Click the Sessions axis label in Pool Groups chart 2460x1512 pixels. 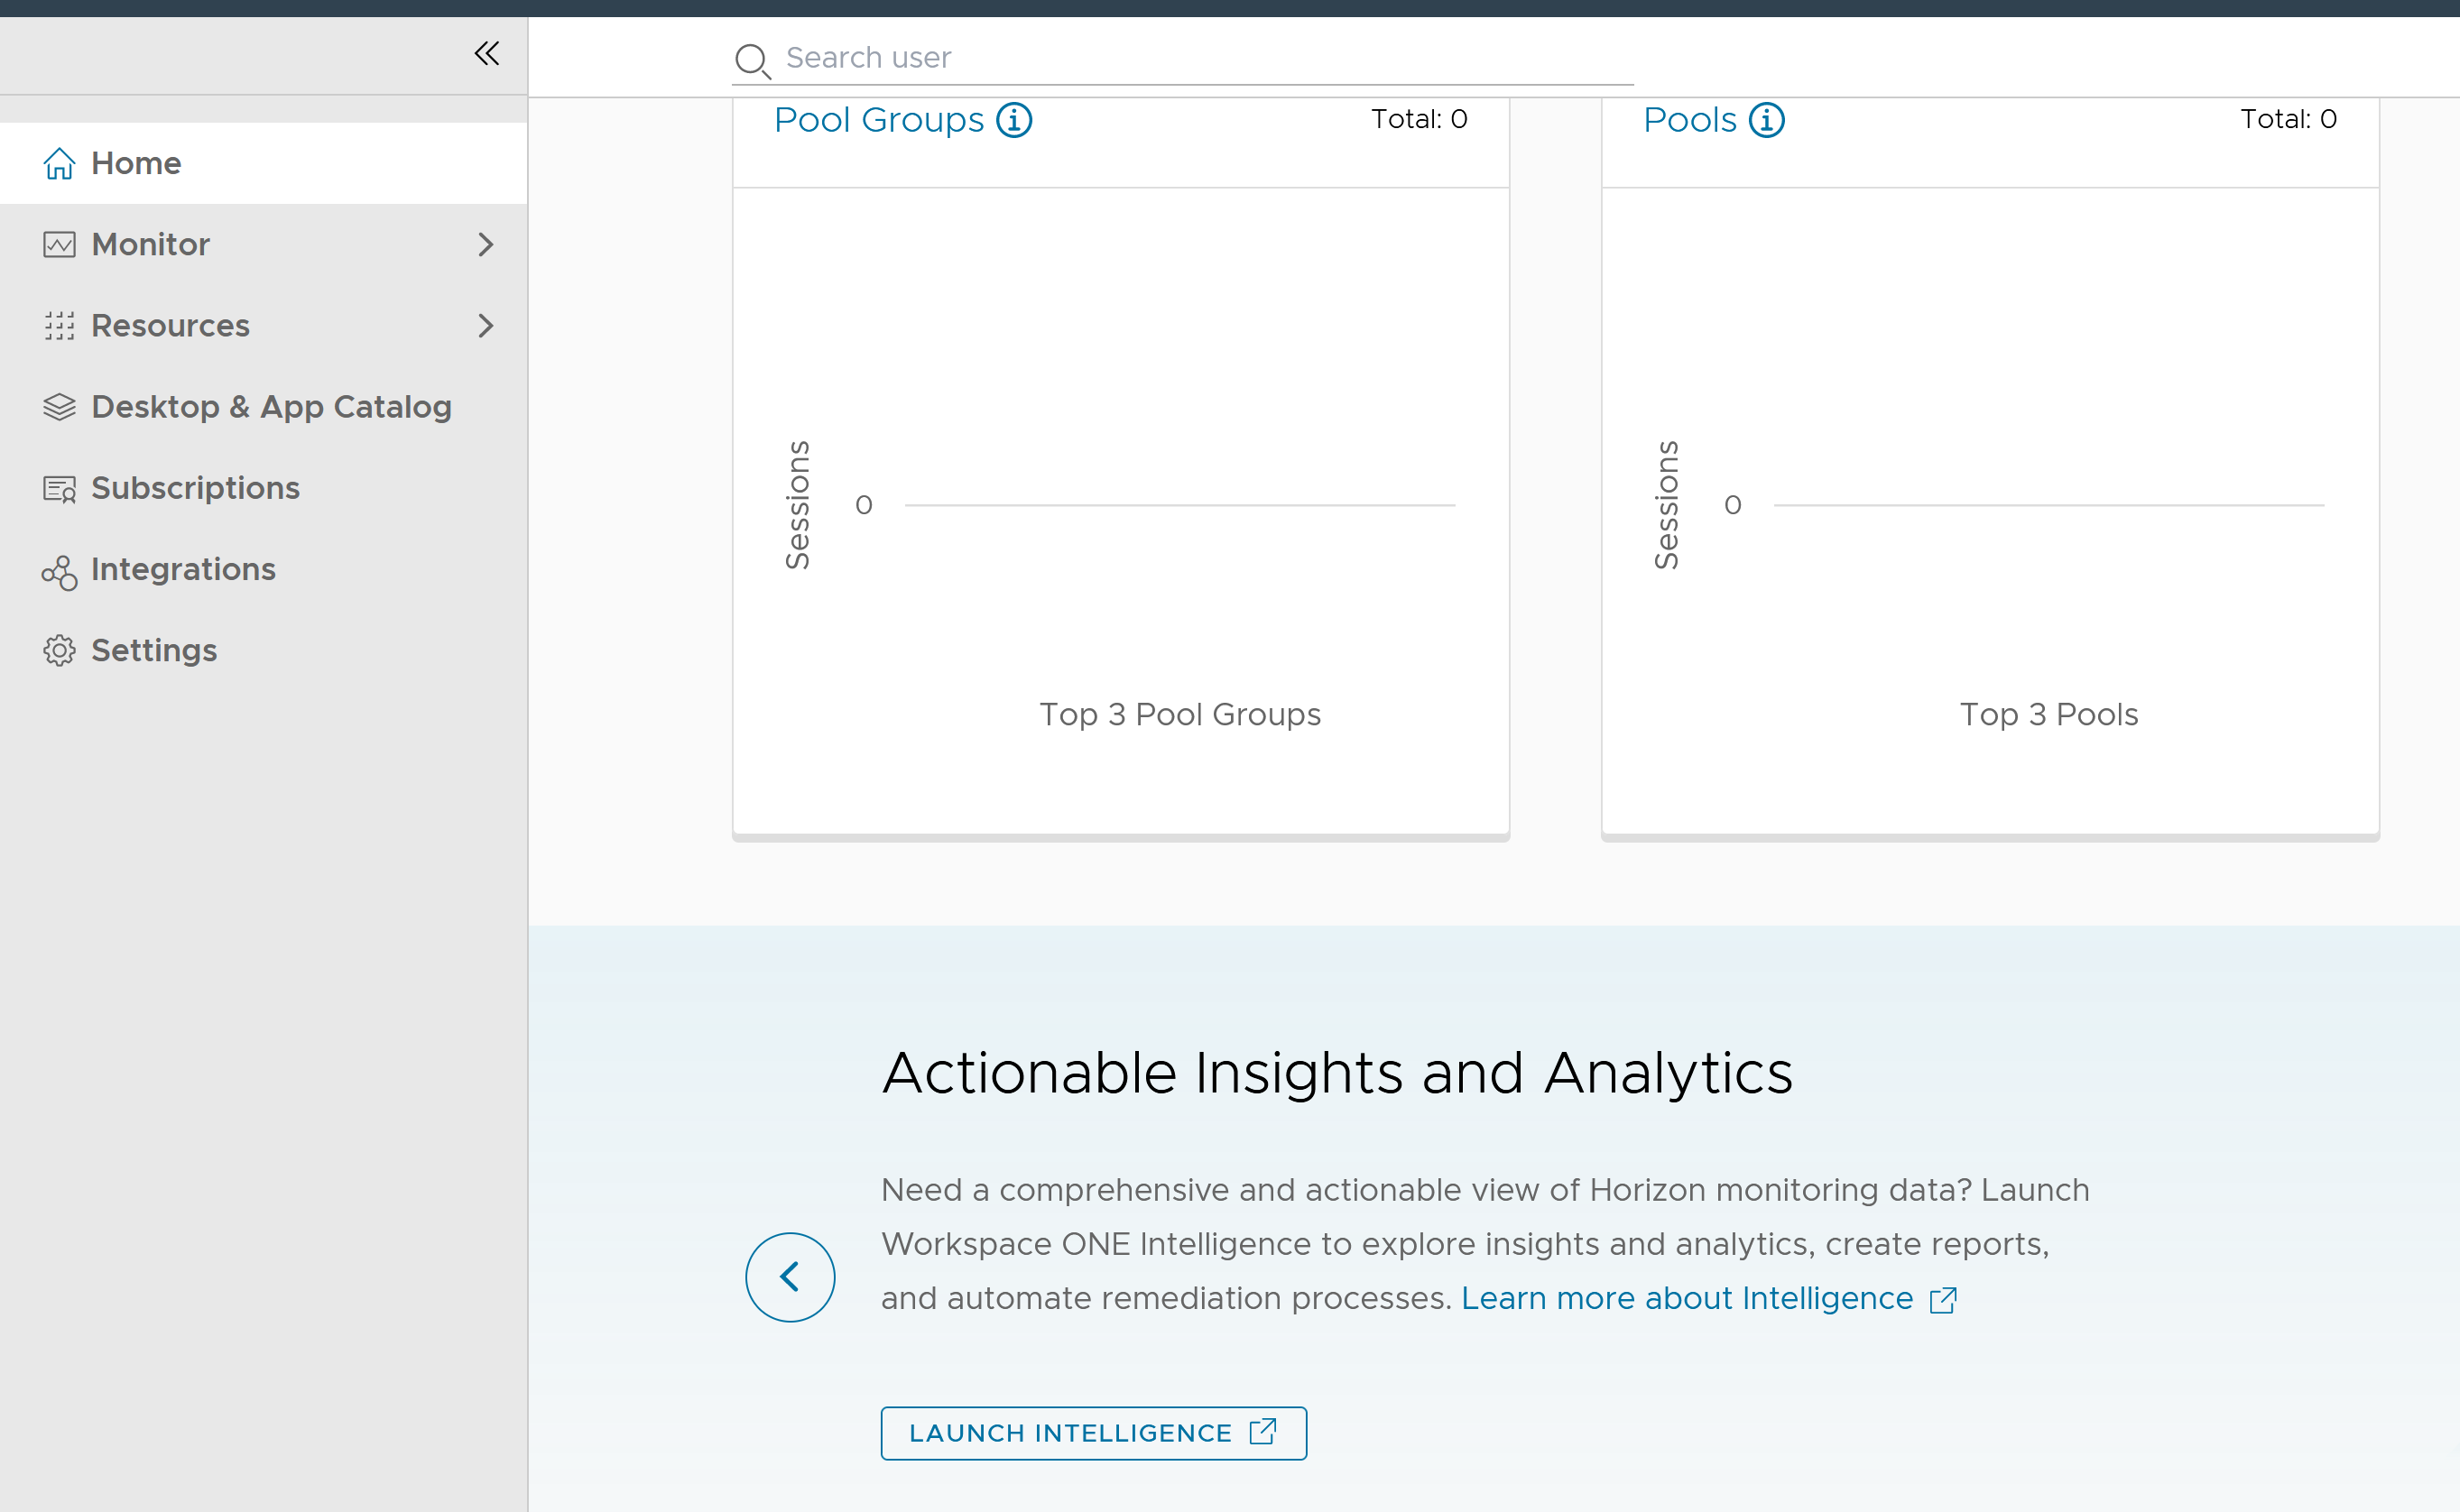point(797,505)
